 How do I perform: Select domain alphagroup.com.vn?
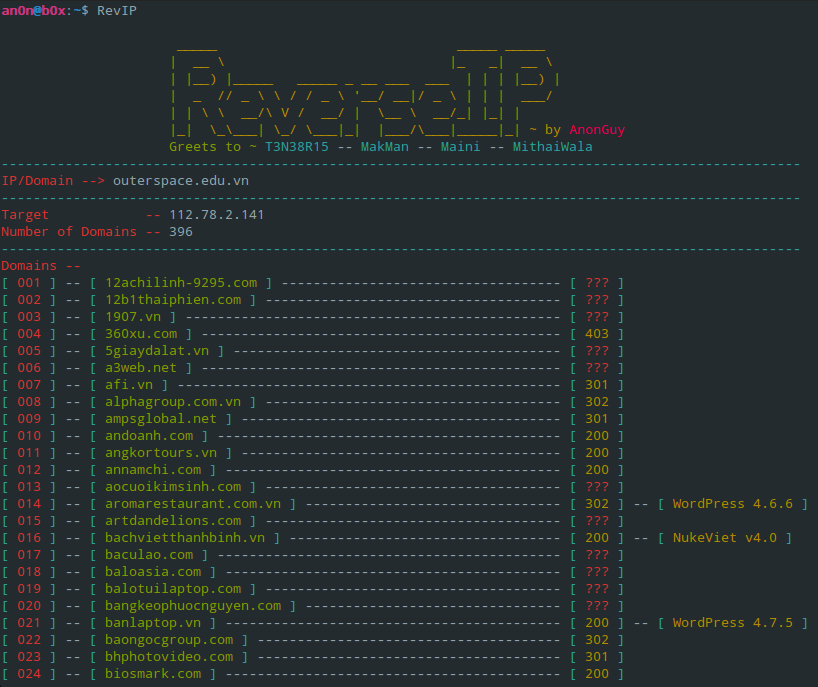173,402
